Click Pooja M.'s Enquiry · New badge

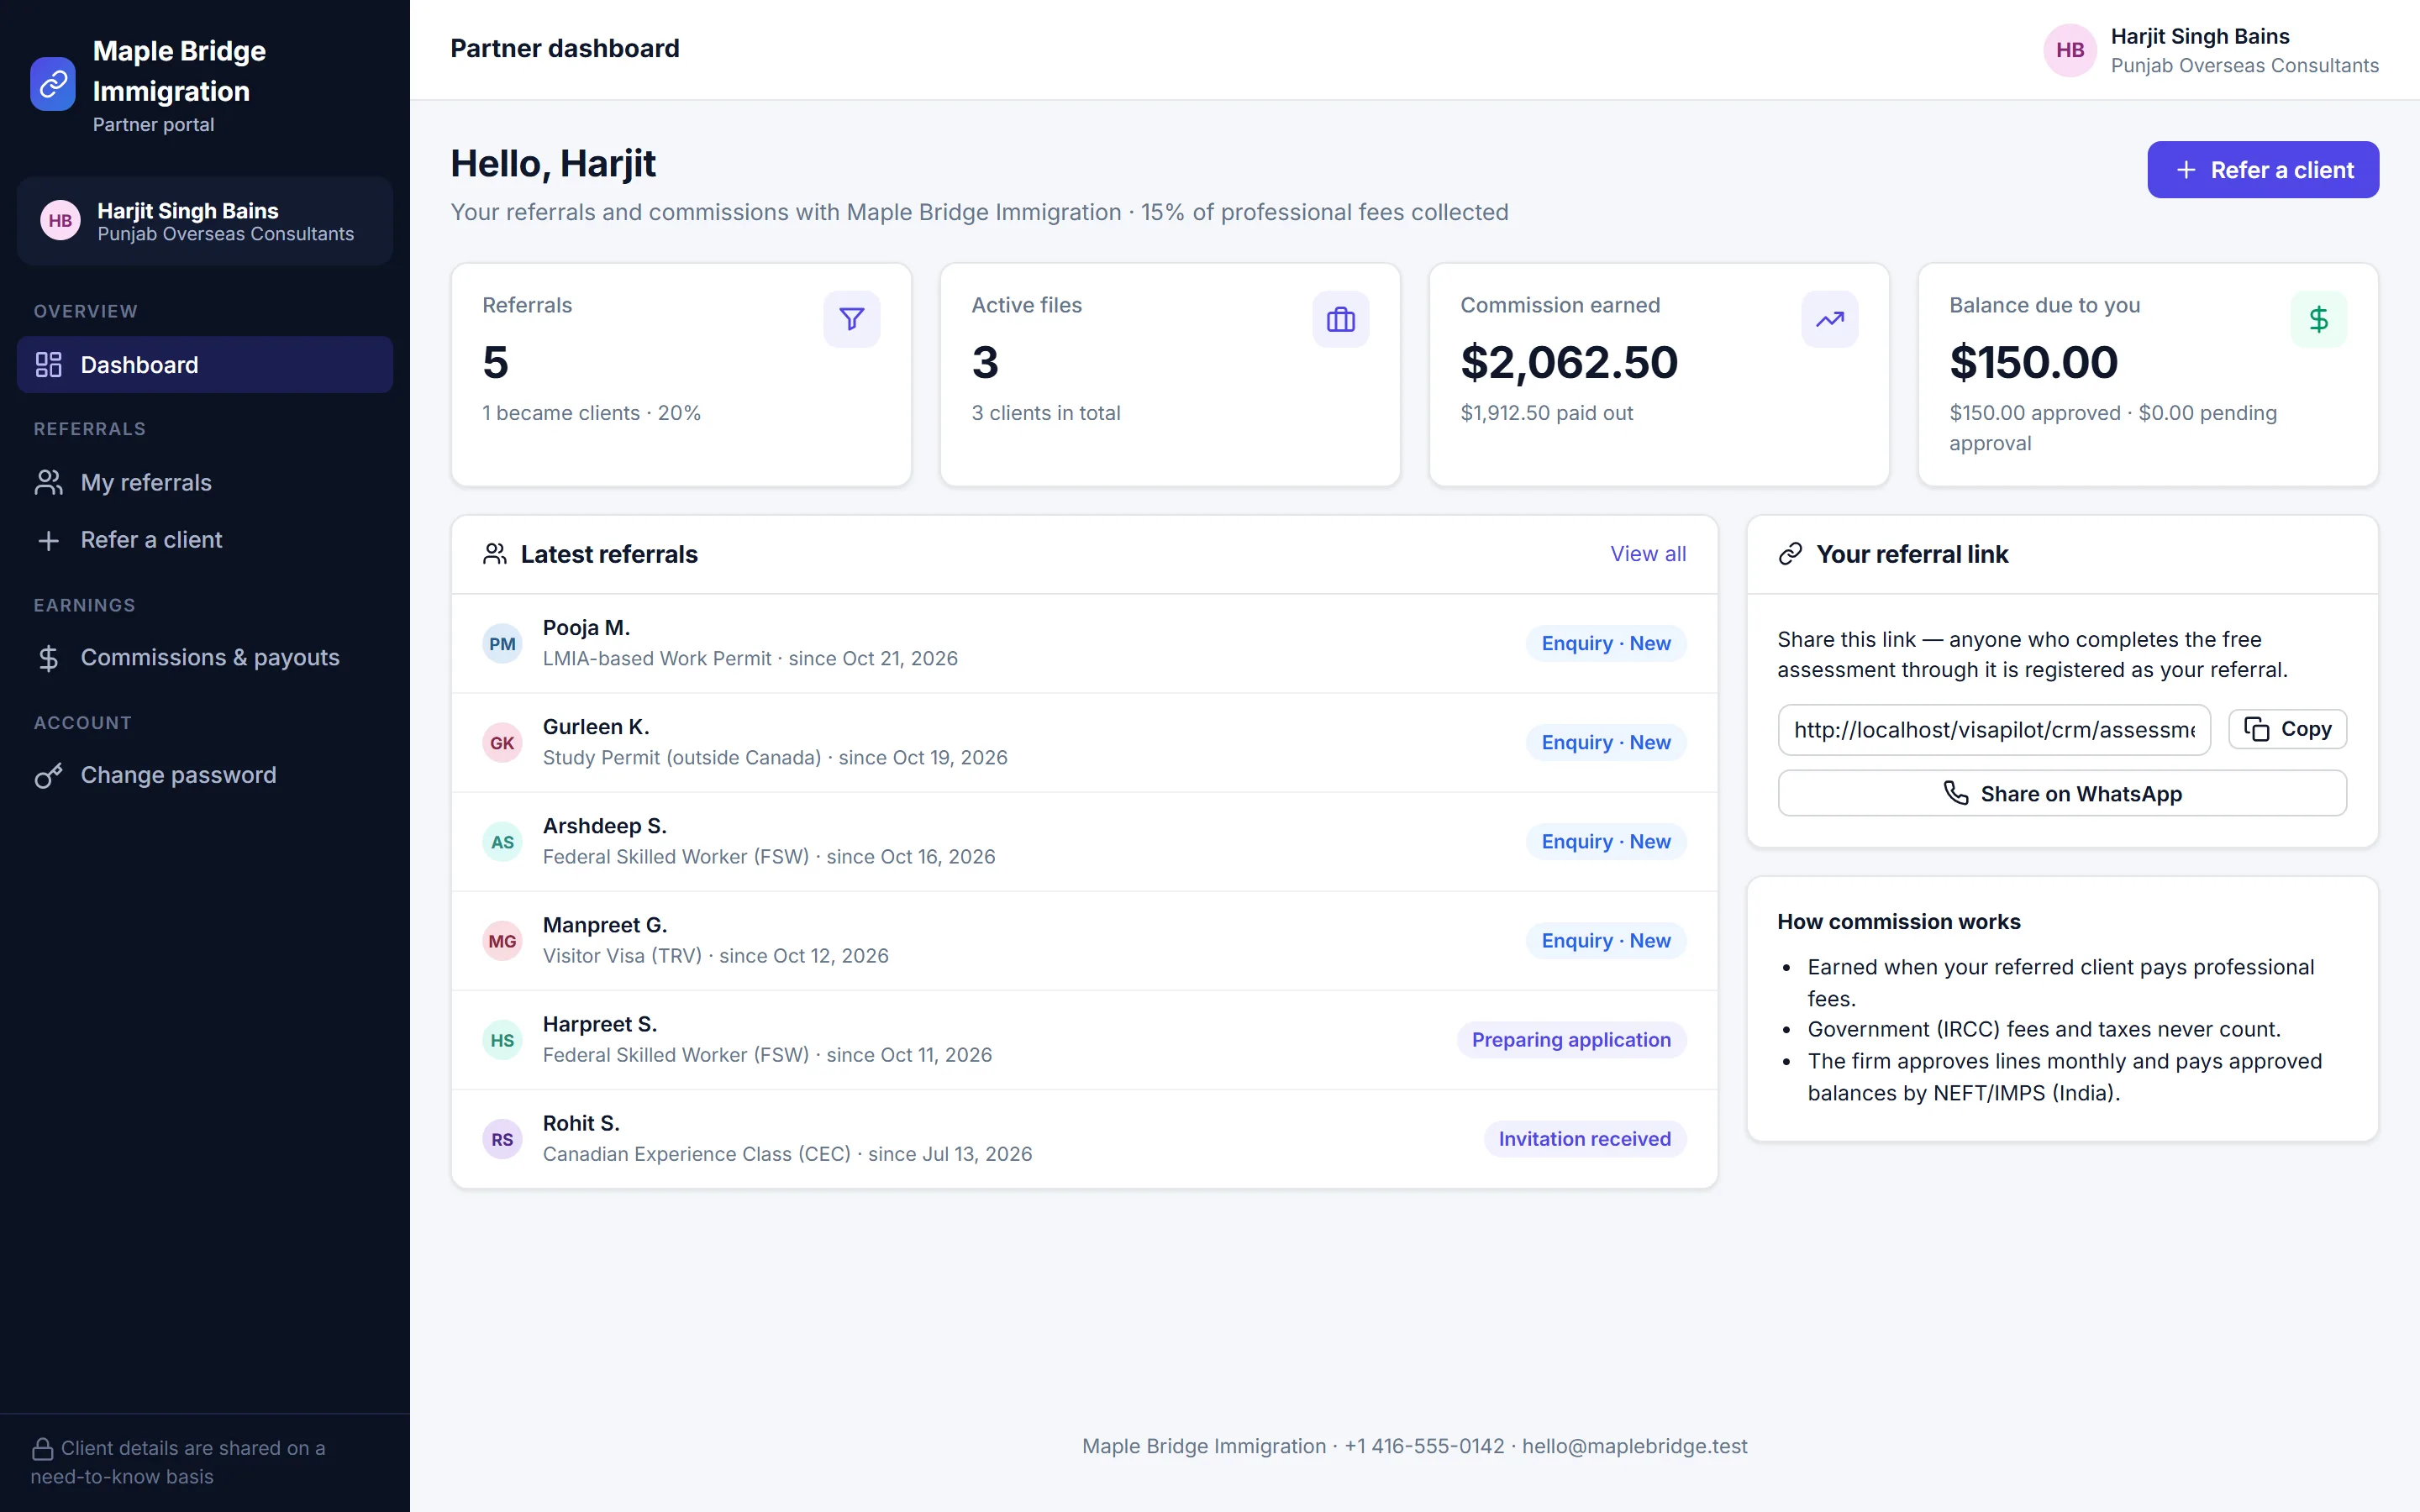tap(1606, 644)
